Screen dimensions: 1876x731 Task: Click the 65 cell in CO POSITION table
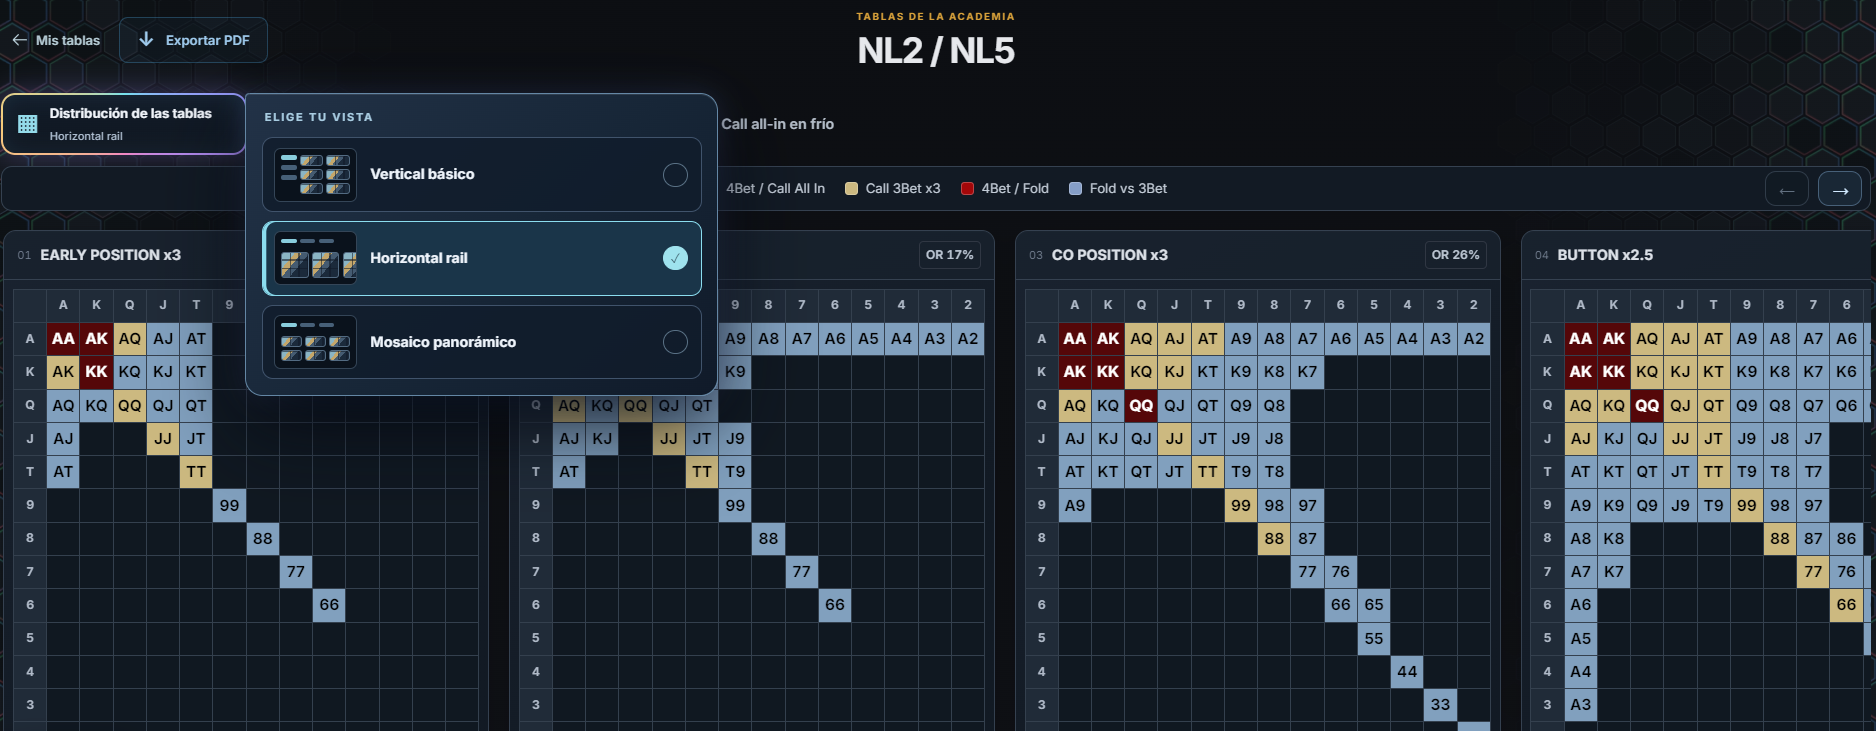1374,604
